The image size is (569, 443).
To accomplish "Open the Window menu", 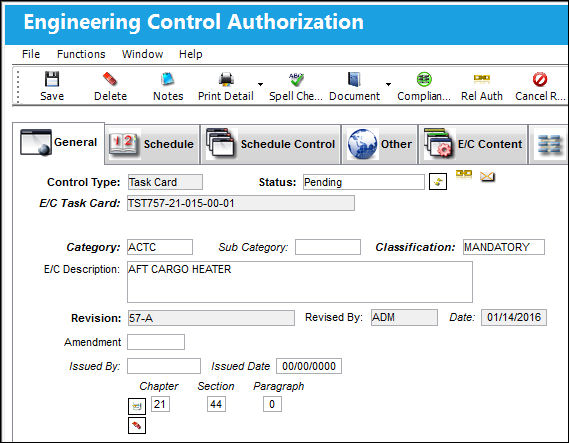I will 142,54.
